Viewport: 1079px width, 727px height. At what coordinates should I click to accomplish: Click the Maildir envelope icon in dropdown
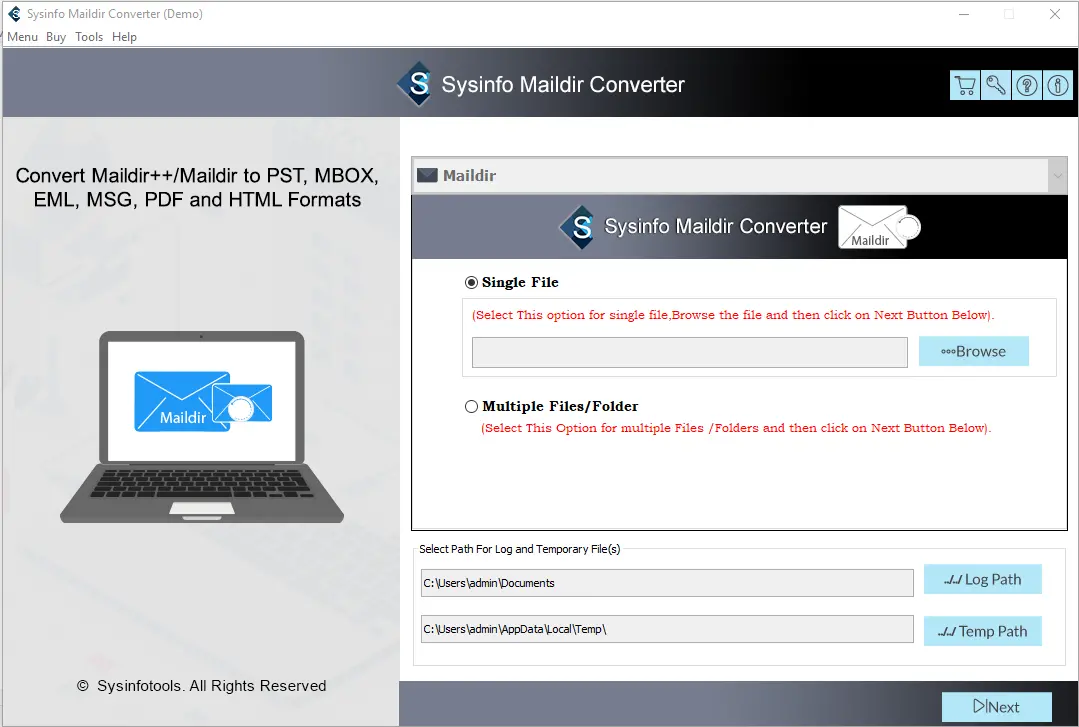[427, 176]
